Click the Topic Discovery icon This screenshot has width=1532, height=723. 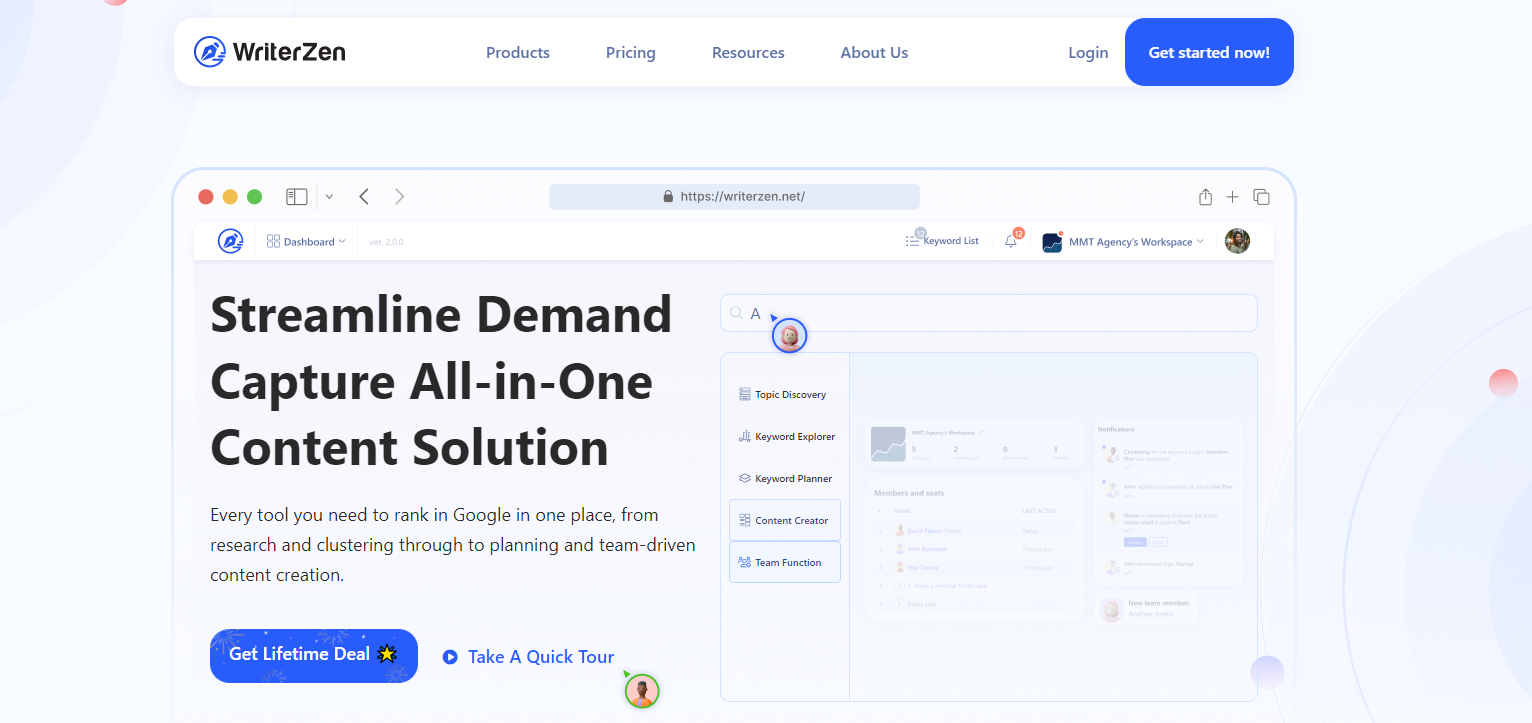(x=745, y=395)
